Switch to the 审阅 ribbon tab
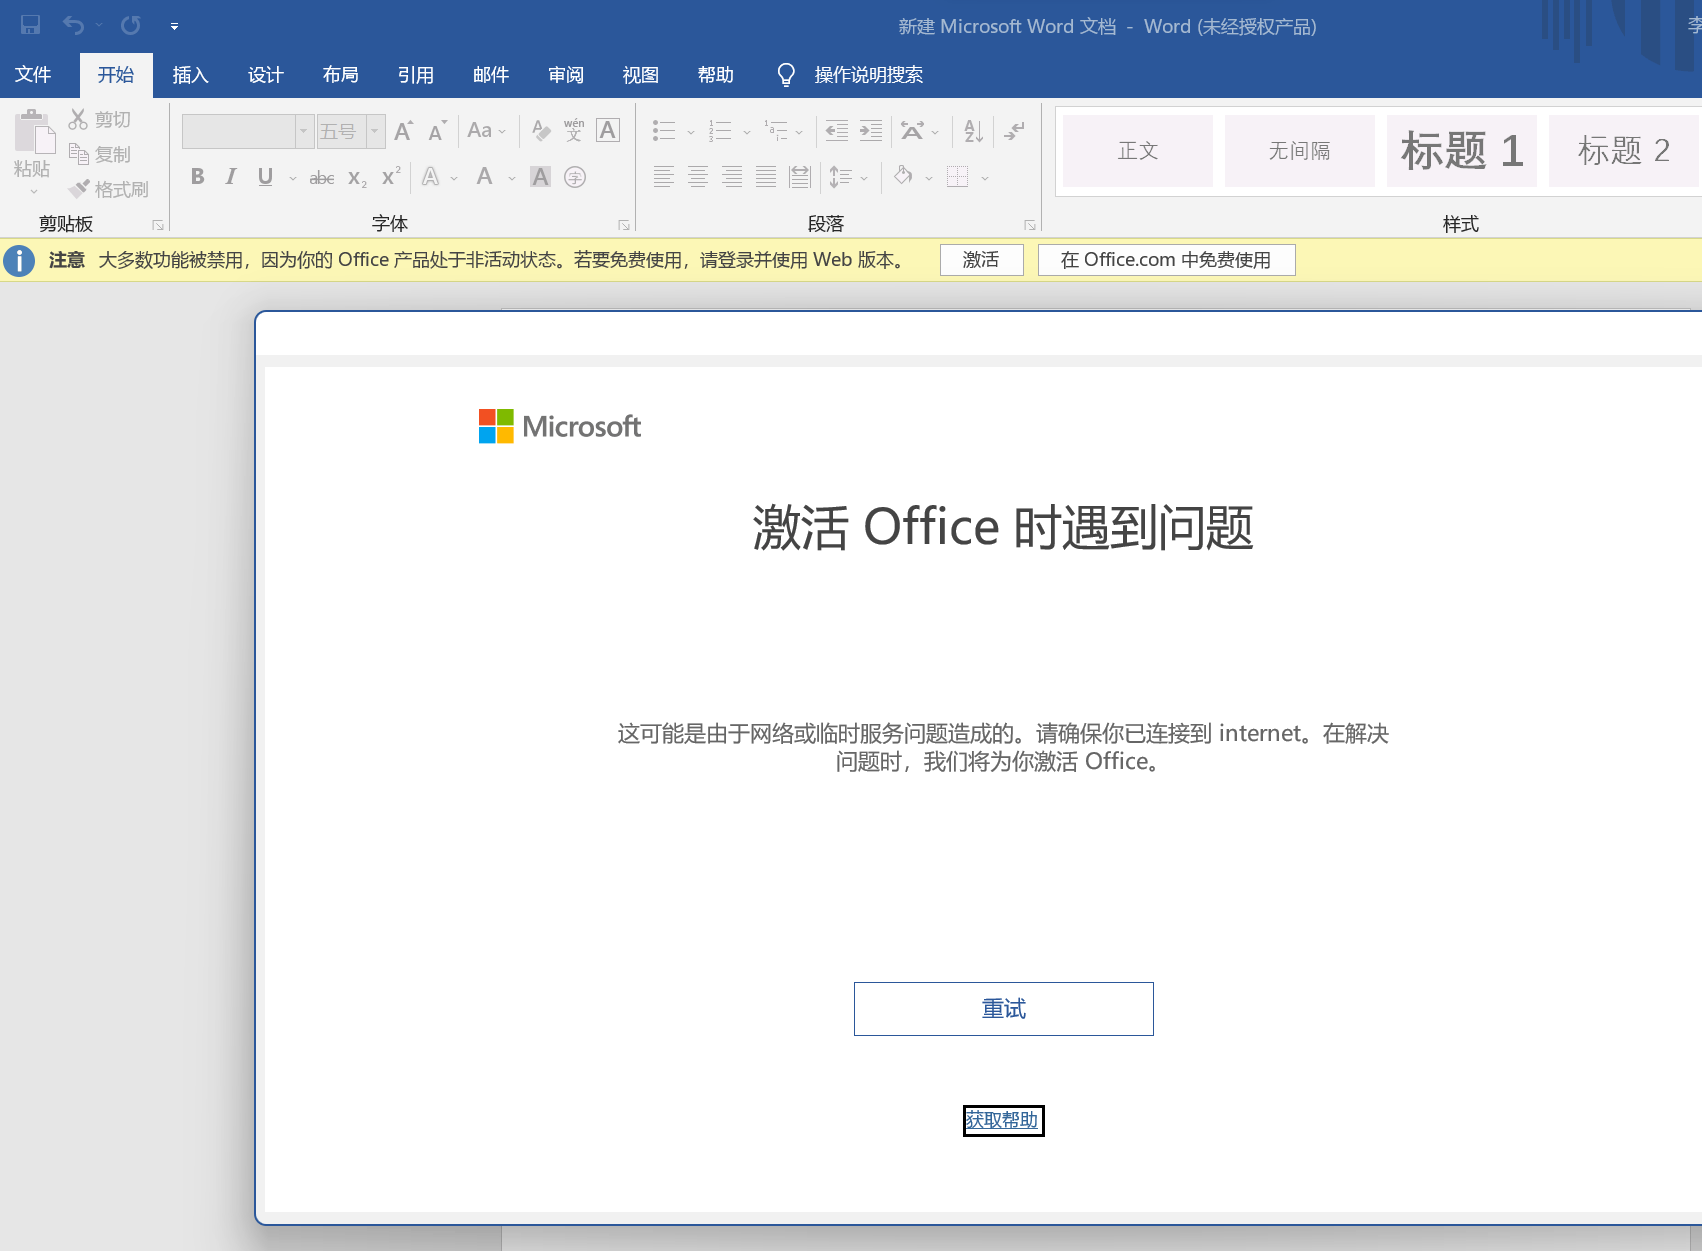This screenshot has width=1702, height=1251. [565, 75]
